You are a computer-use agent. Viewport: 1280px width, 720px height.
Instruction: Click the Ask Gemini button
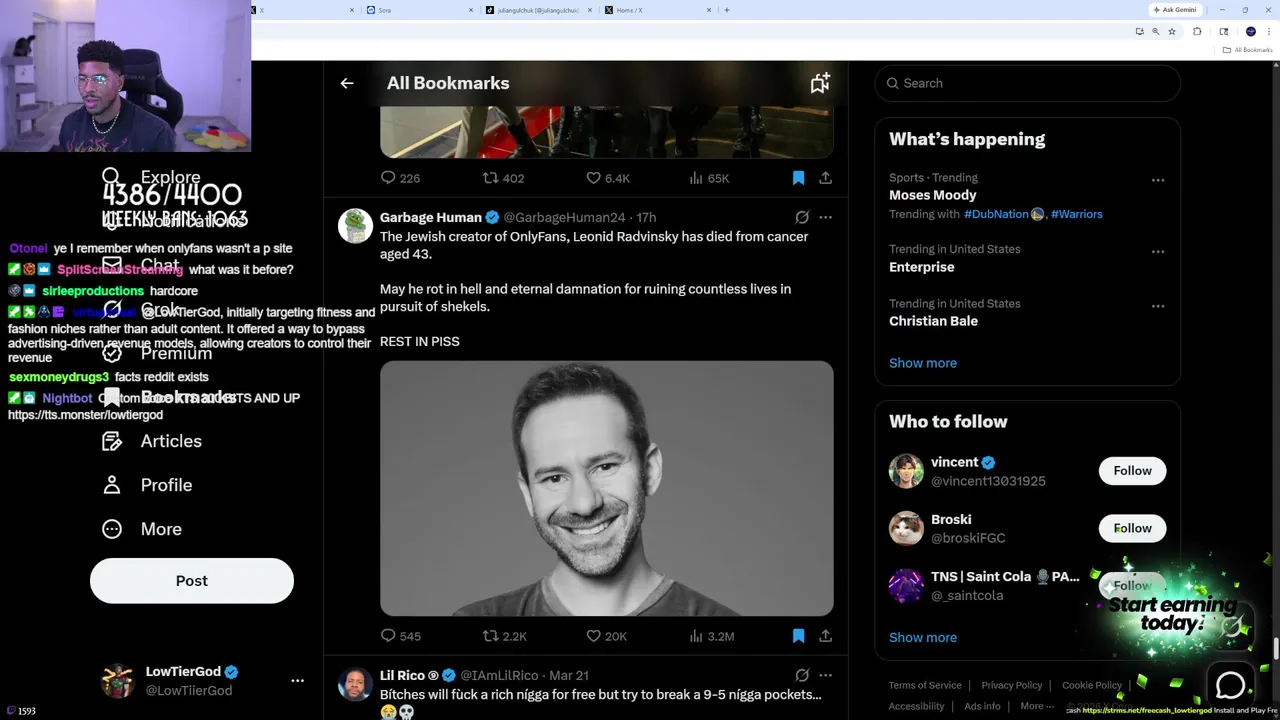[x=1175, y=10]
